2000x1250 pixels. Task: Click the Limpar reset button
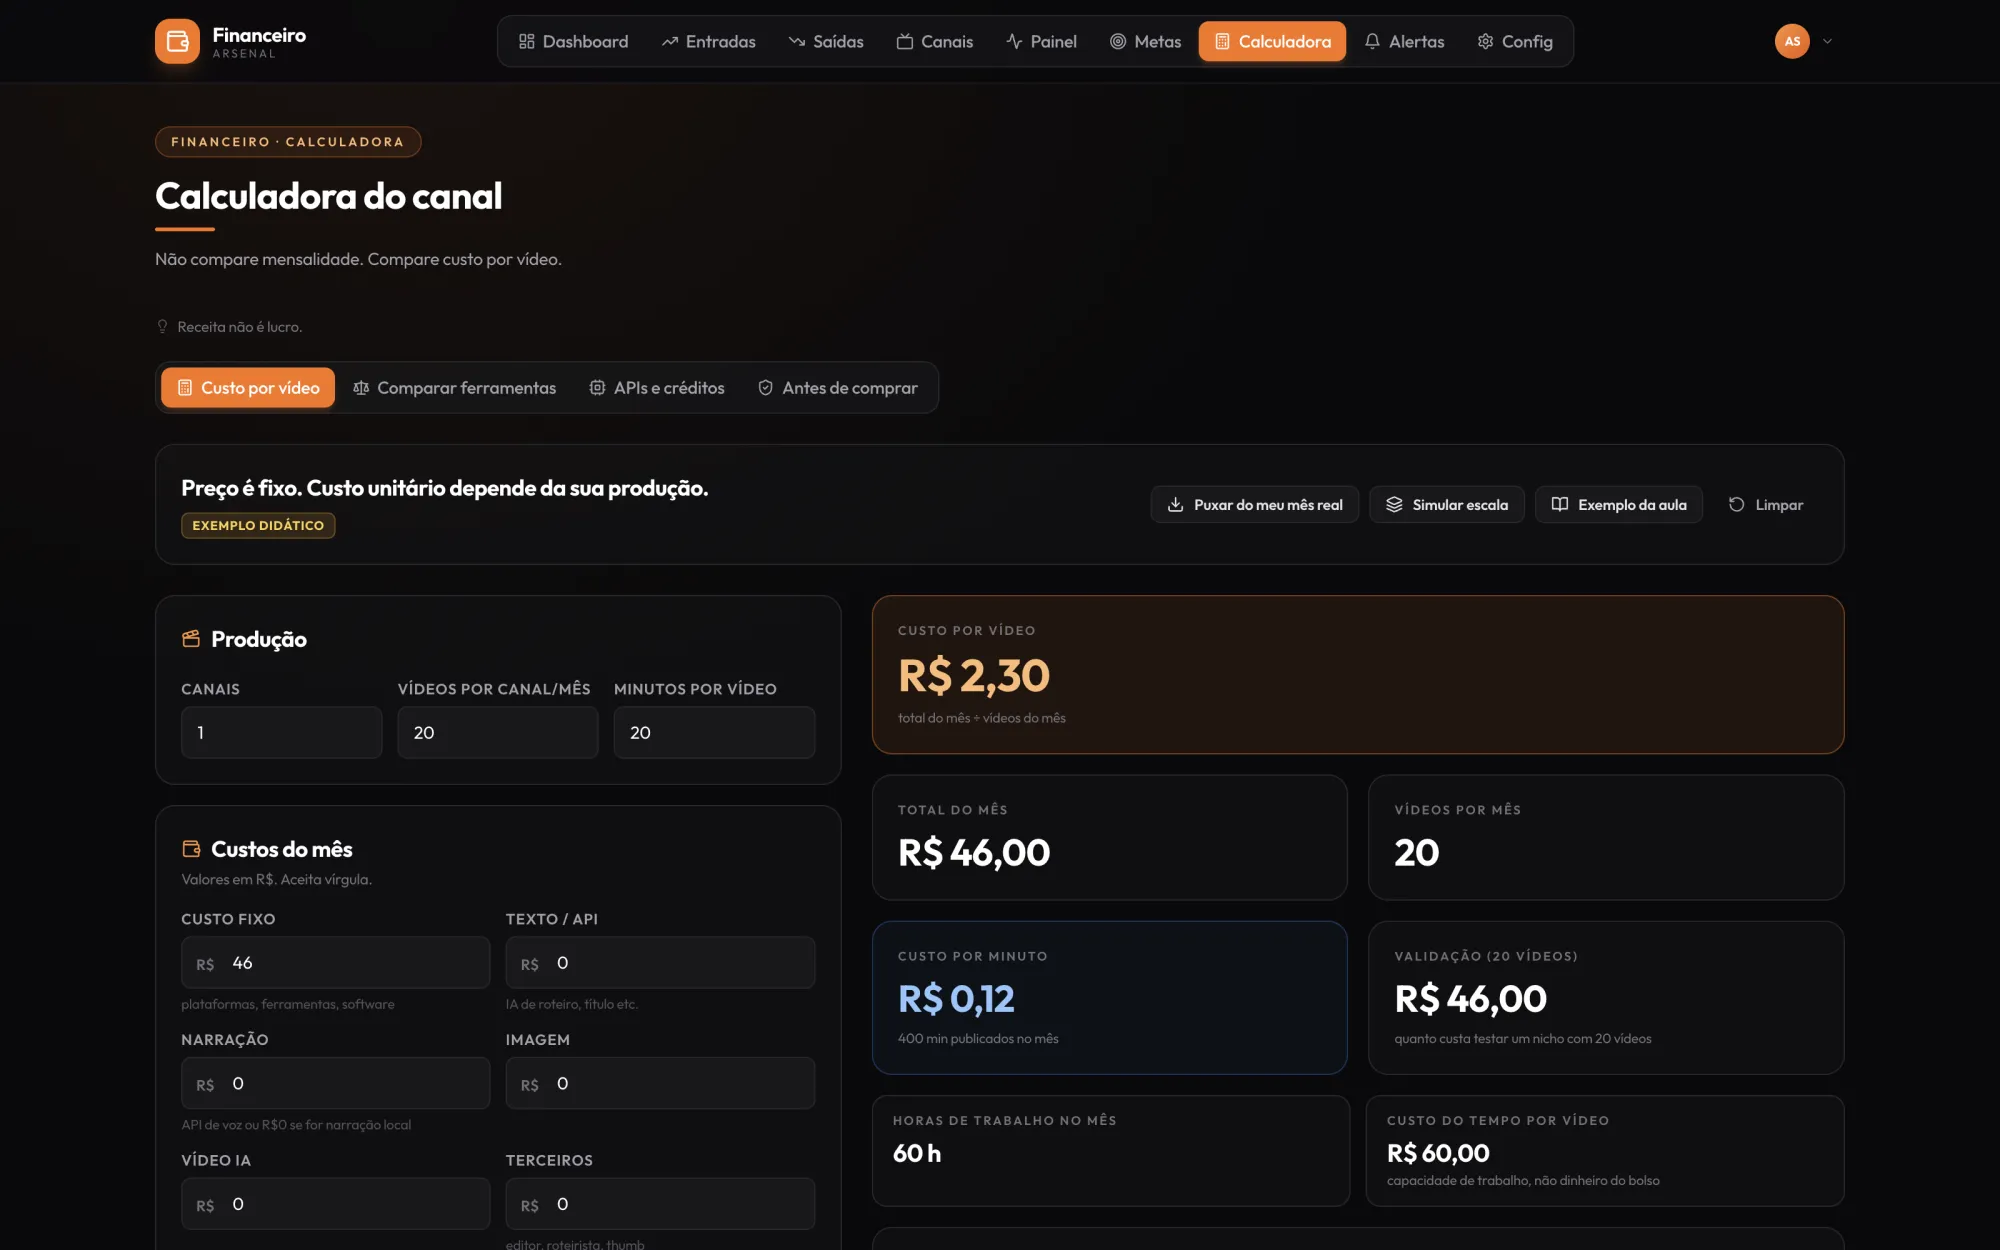pos(1766,505)
